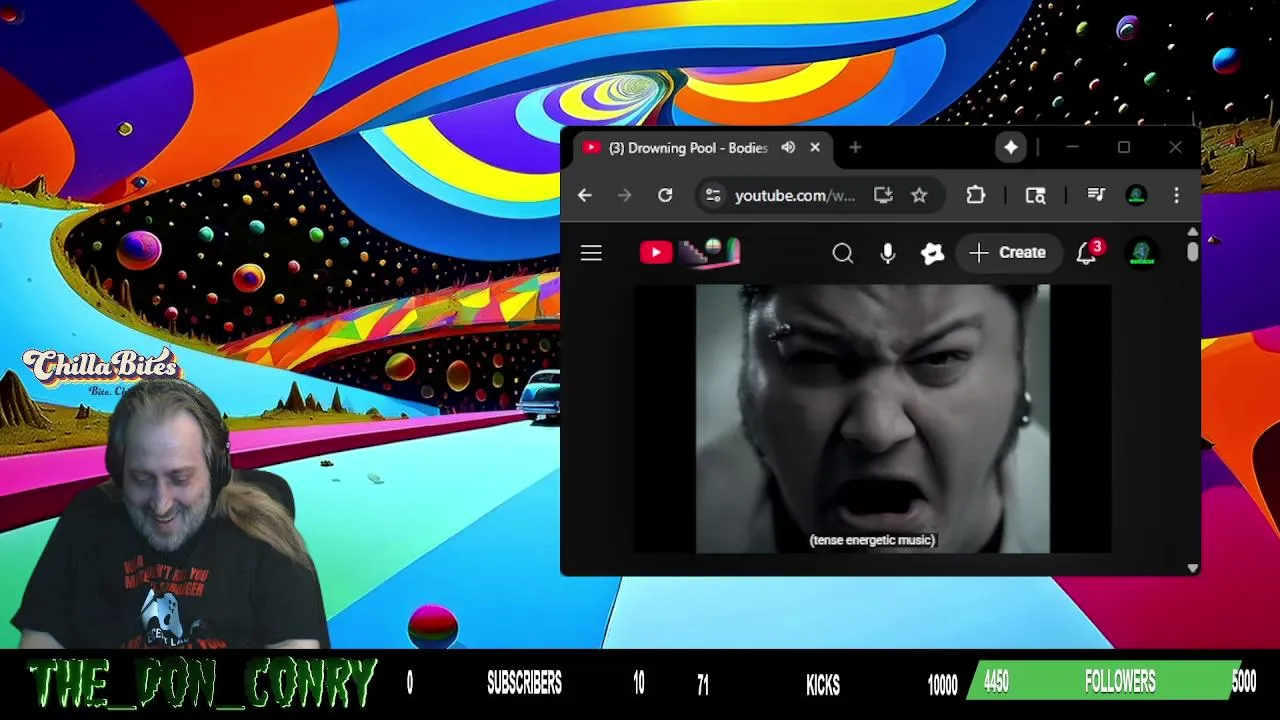This screenshot has width=1280, height=720.
Task: Open the Chrome profile avatar
Action: (1136, 196)
